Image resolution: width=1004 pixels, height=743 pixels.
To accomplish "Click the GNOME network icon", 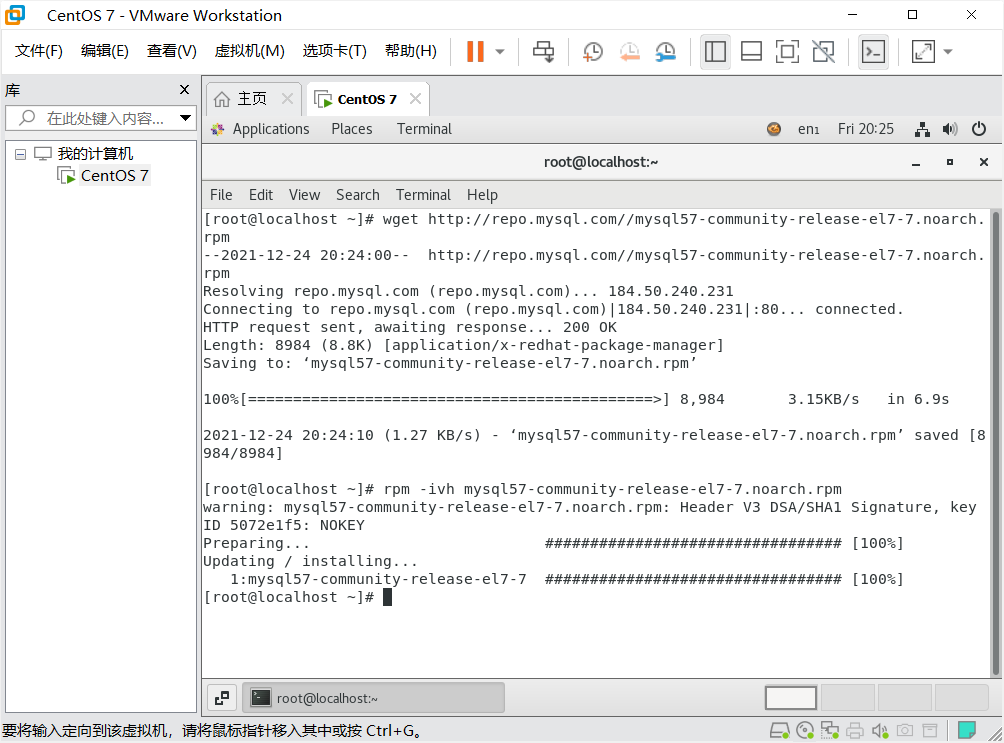I will click(x=922, y=129).
